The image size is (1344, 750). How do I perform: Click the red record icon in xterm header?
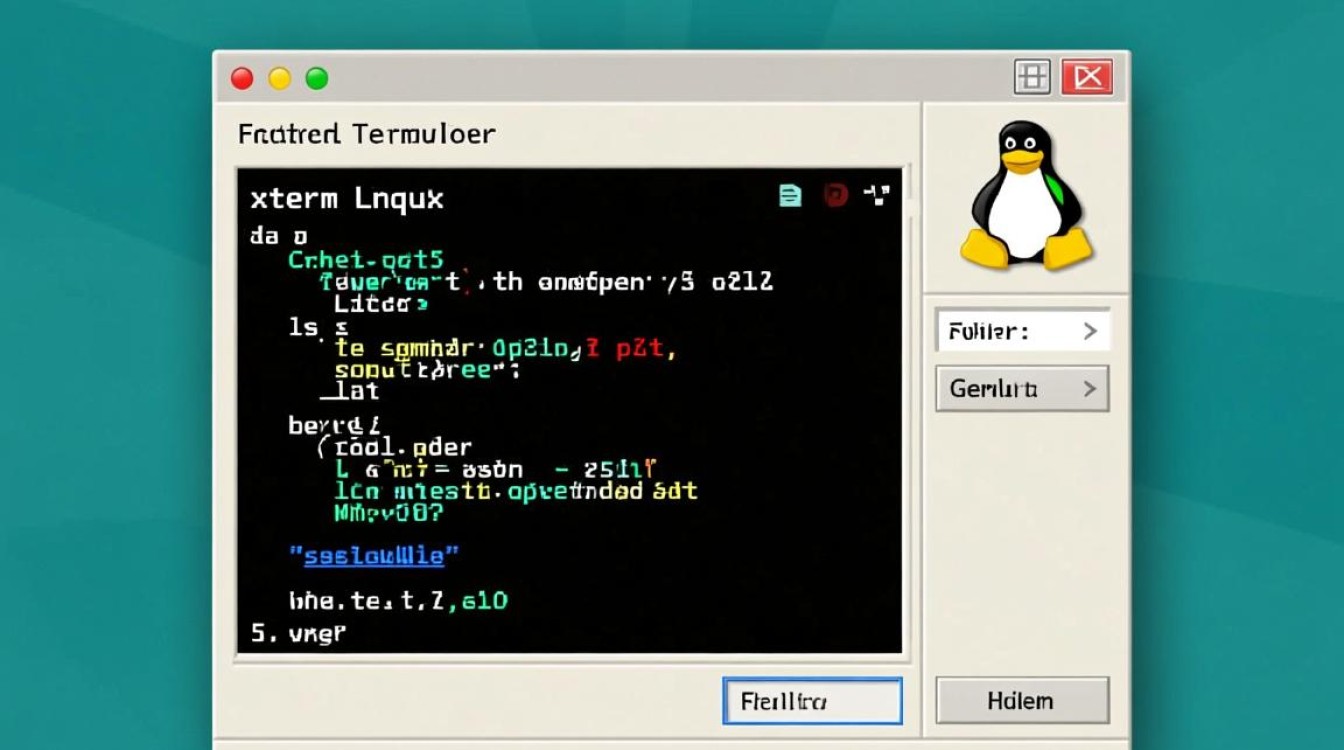point(838,195)
